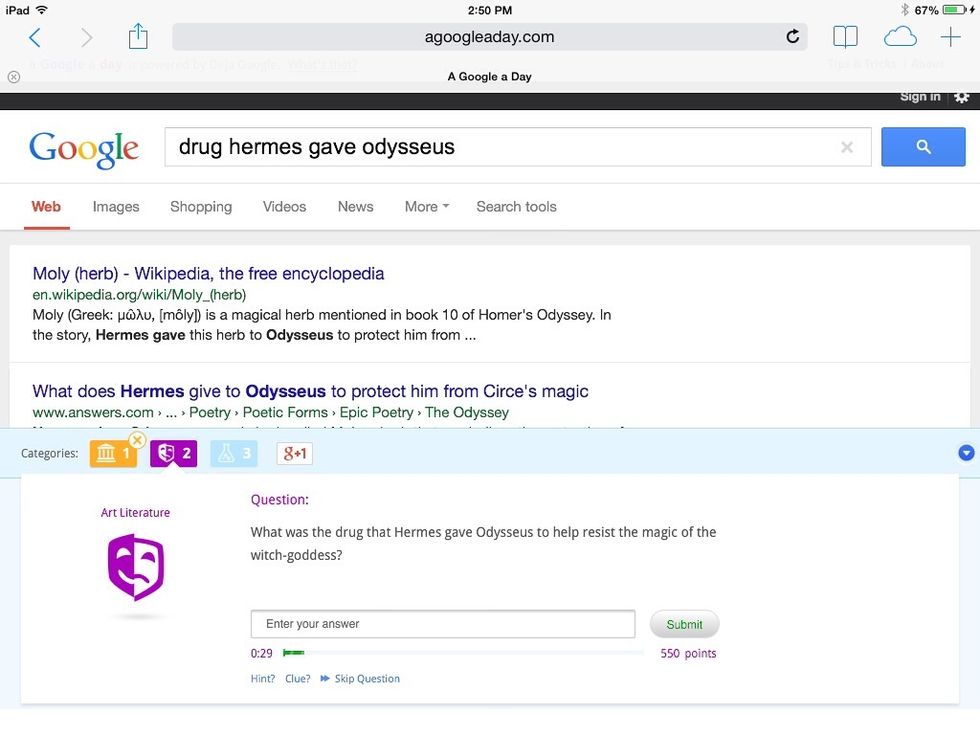Expand the More dropdown

tap(427, 207)
